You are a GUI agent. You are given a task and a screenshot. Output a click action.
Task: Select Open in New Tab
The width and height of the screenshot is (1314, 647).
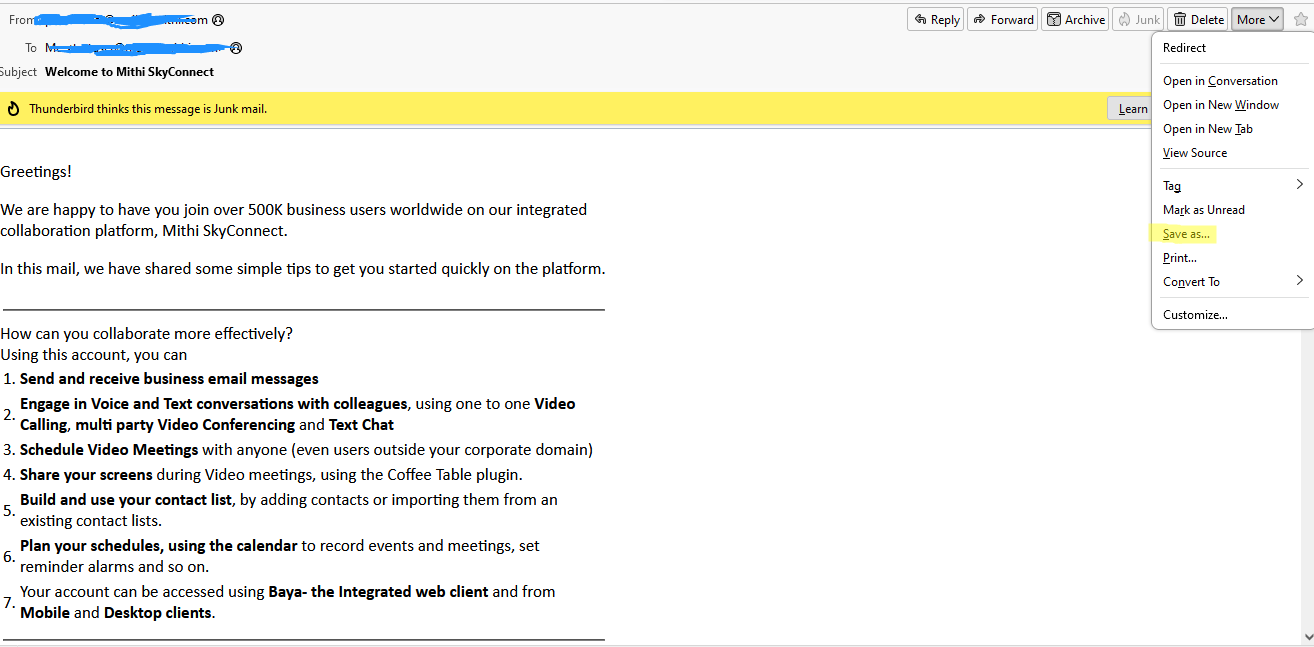click(1231, 129)
